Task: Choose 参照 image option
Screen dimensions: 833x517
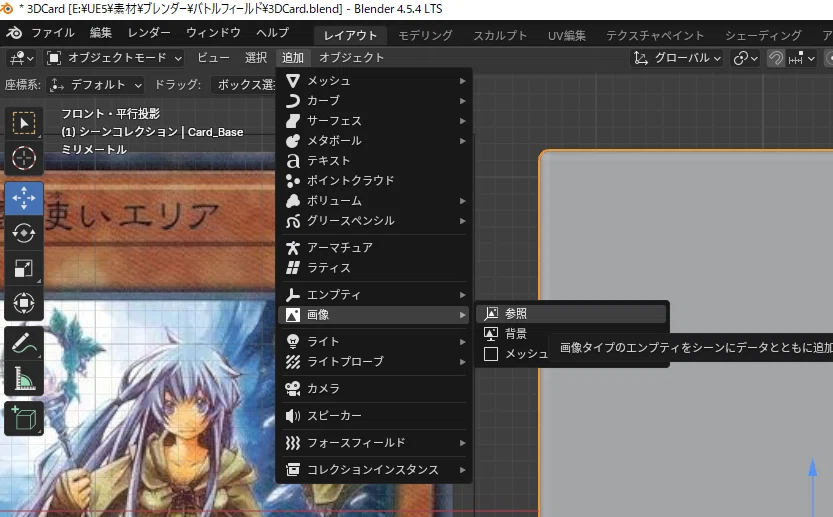Action: click(x=572, y=313)
